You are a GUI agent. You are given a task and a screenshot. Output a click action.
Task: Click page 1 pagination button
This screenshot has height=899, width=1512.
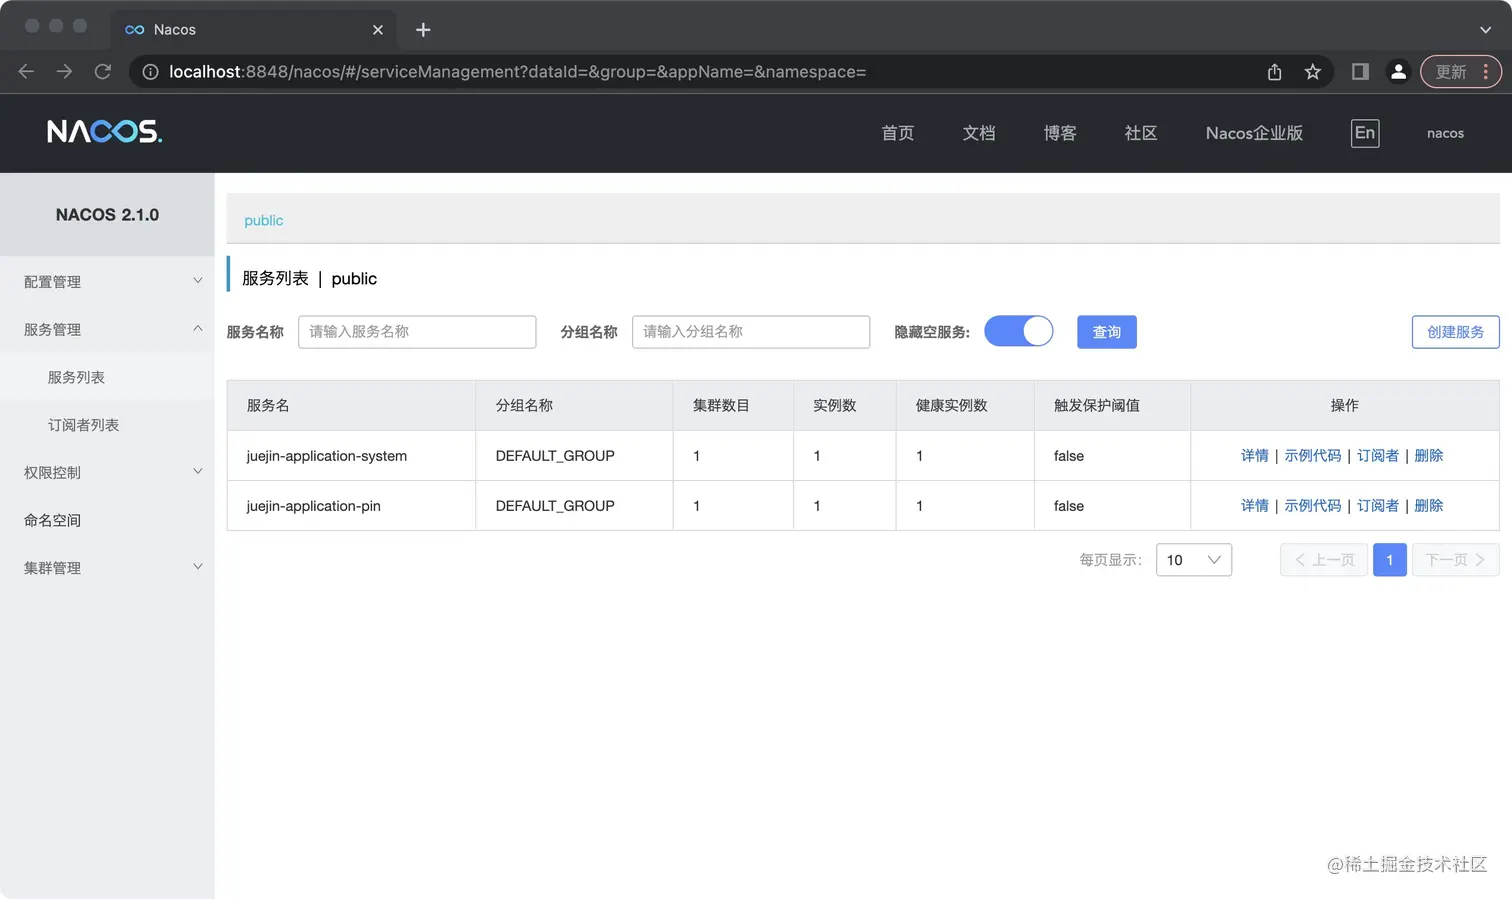(x=1390, y=560)
